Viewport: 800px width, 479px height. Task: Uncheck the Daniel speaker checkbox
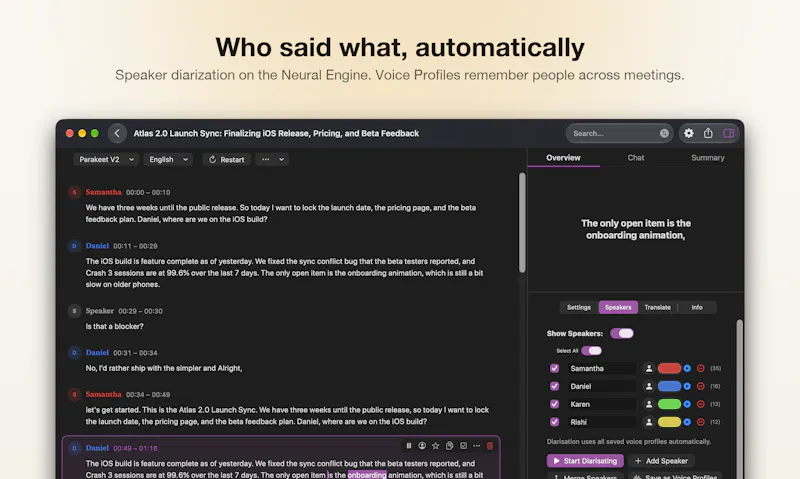(x=555, y=386)
